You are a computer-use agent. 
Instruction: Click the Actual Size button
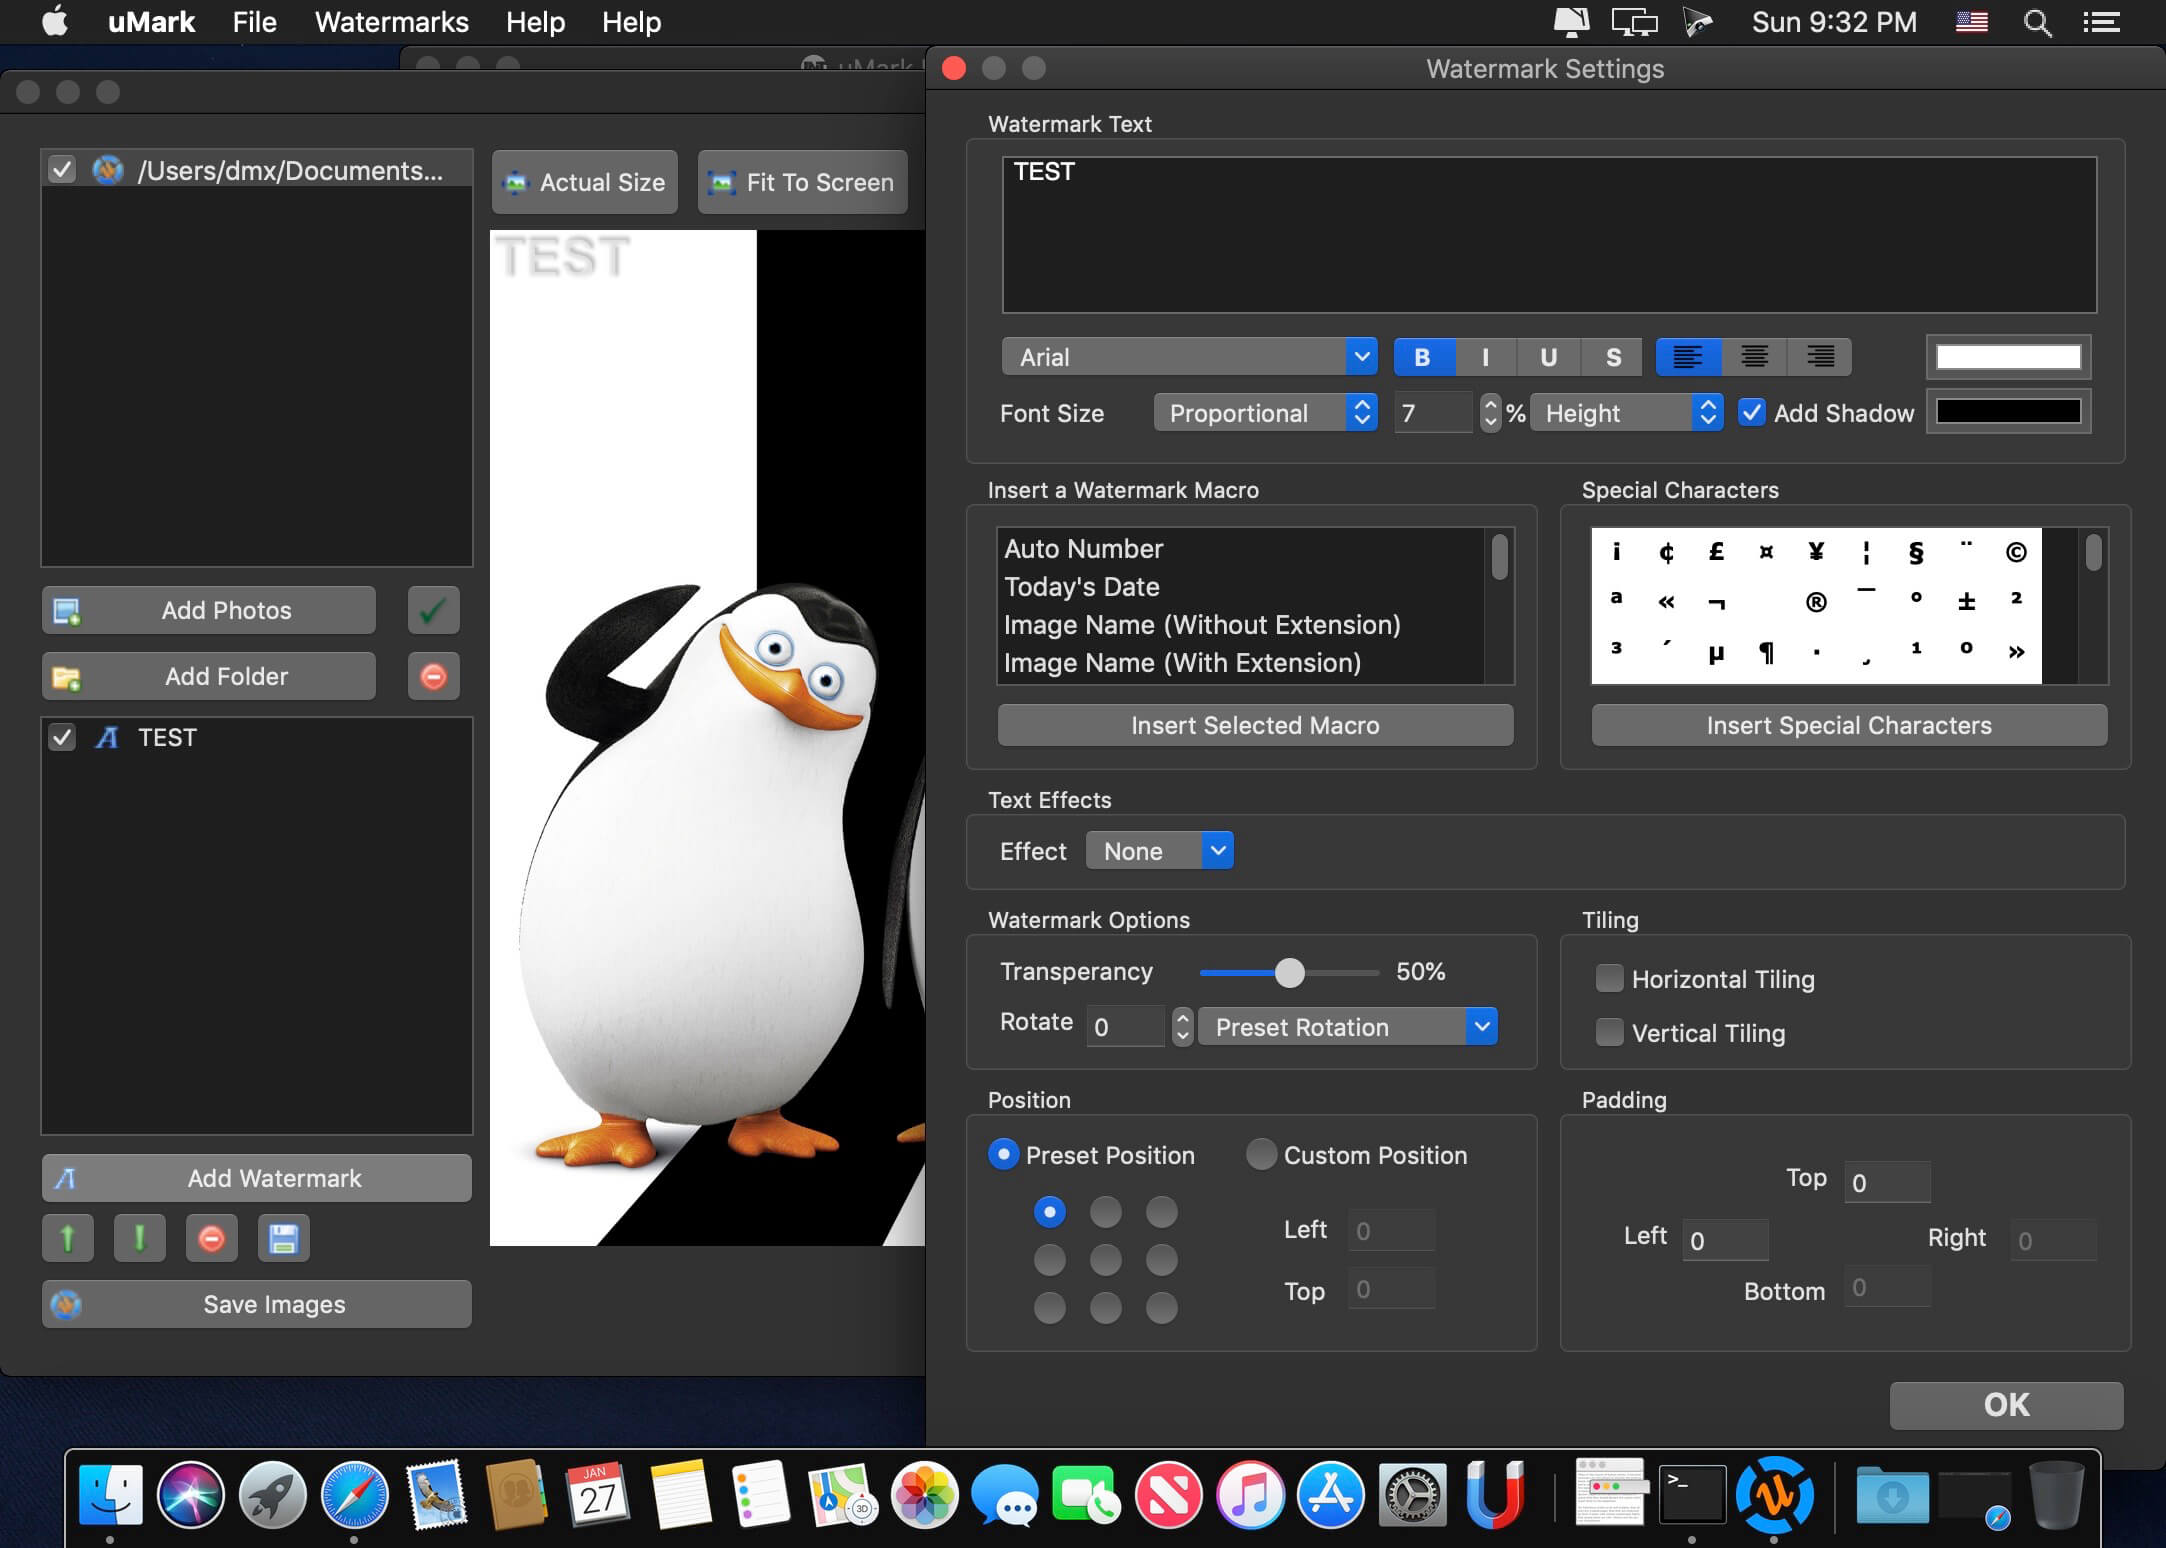point(585,182)
